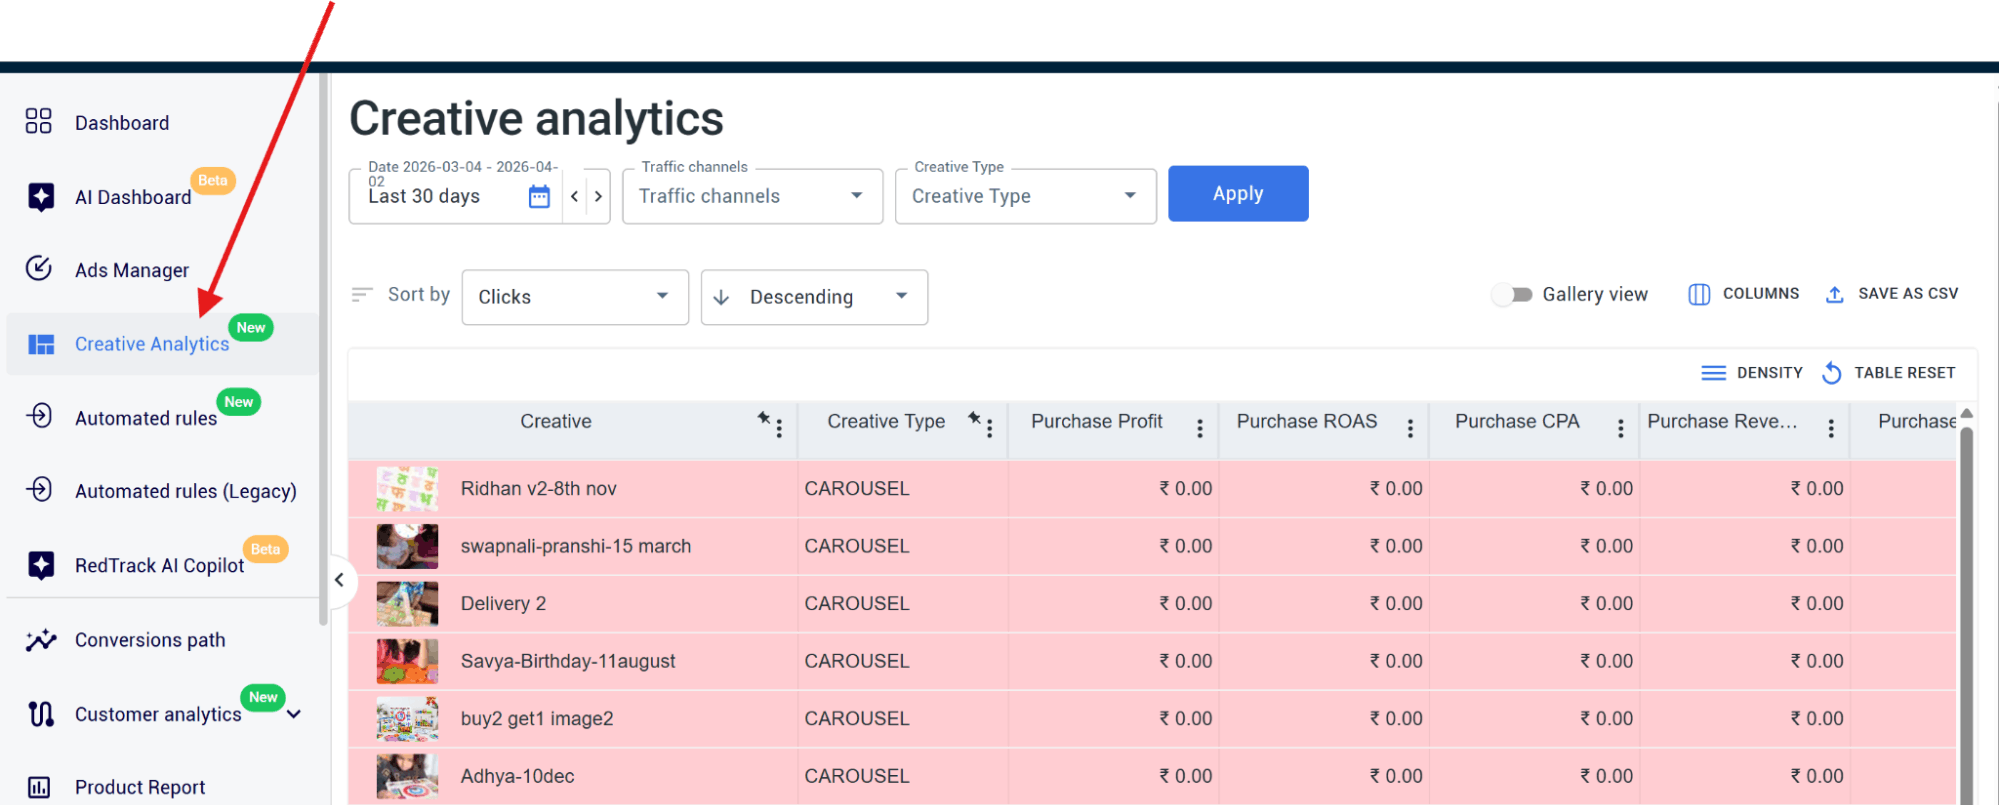Go to next date range arrow
Screen dimensions: 1999x806
pos(598,196)
